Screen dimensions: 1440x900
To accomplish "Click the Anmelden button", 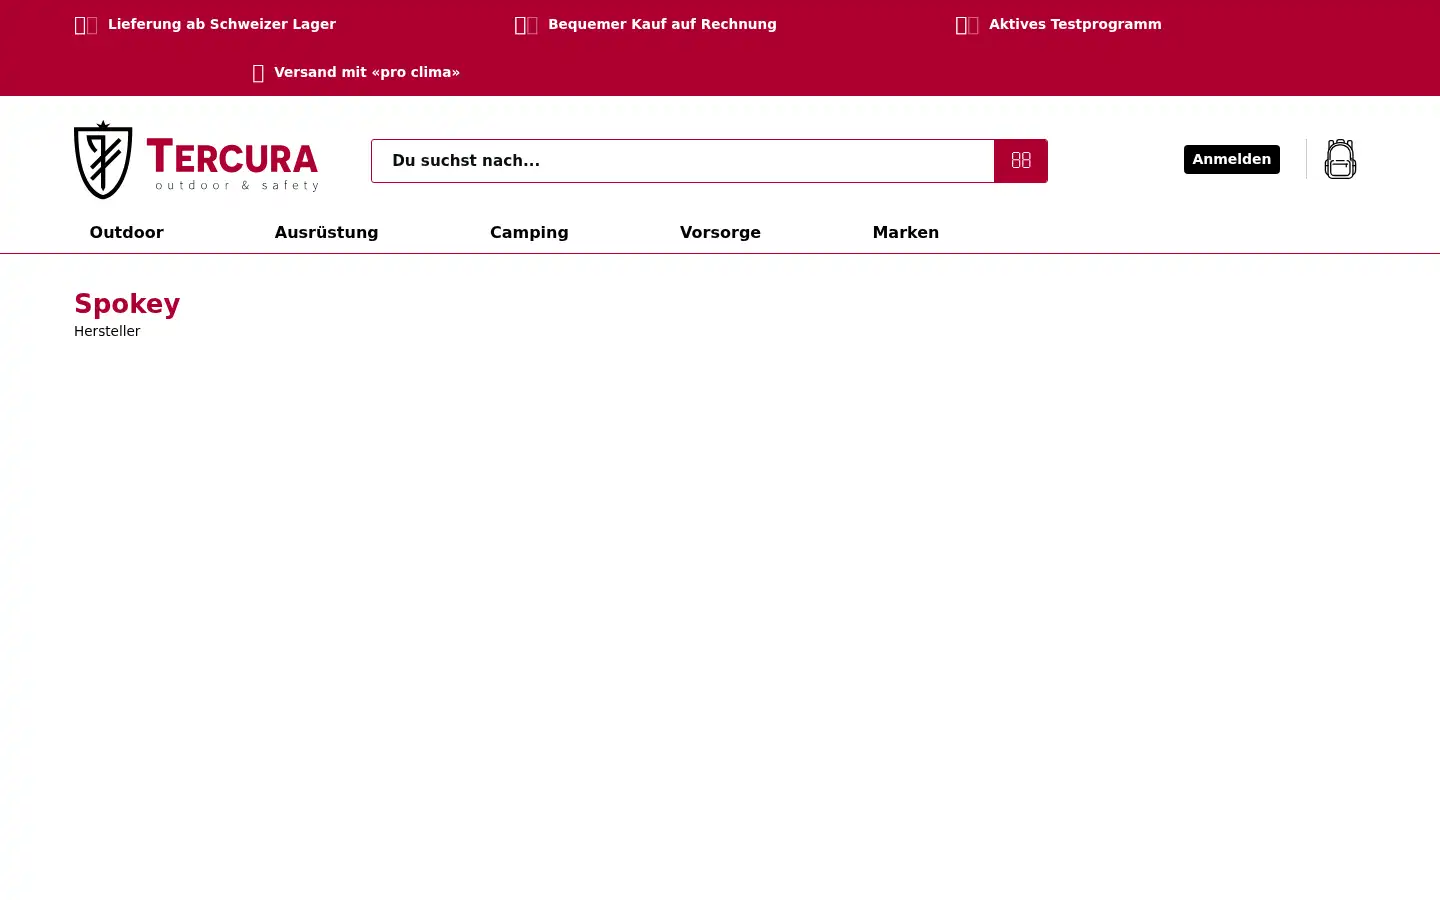I will 1232,159.
